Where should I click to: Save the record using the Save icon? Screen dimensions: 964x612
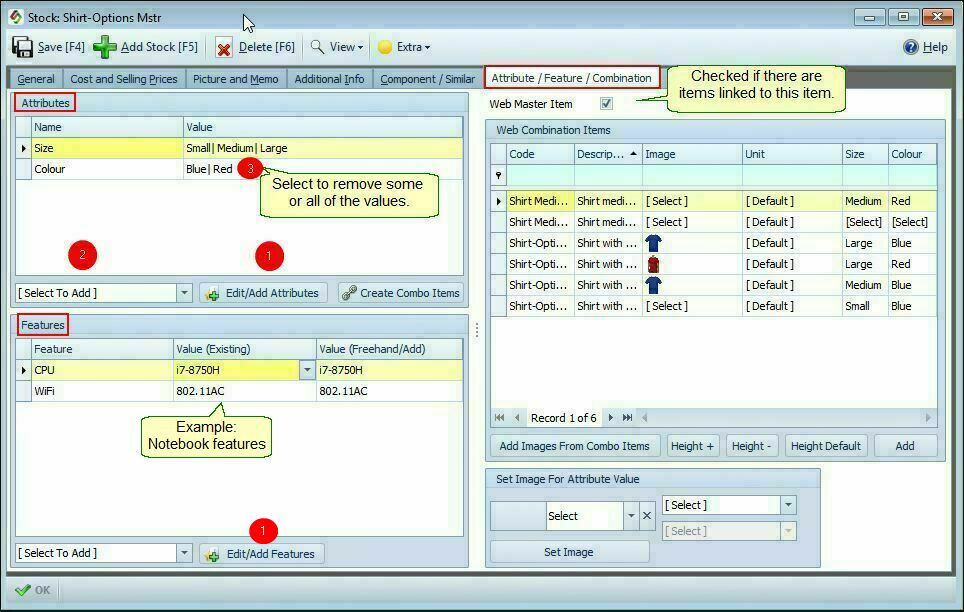tap(20, 46)
